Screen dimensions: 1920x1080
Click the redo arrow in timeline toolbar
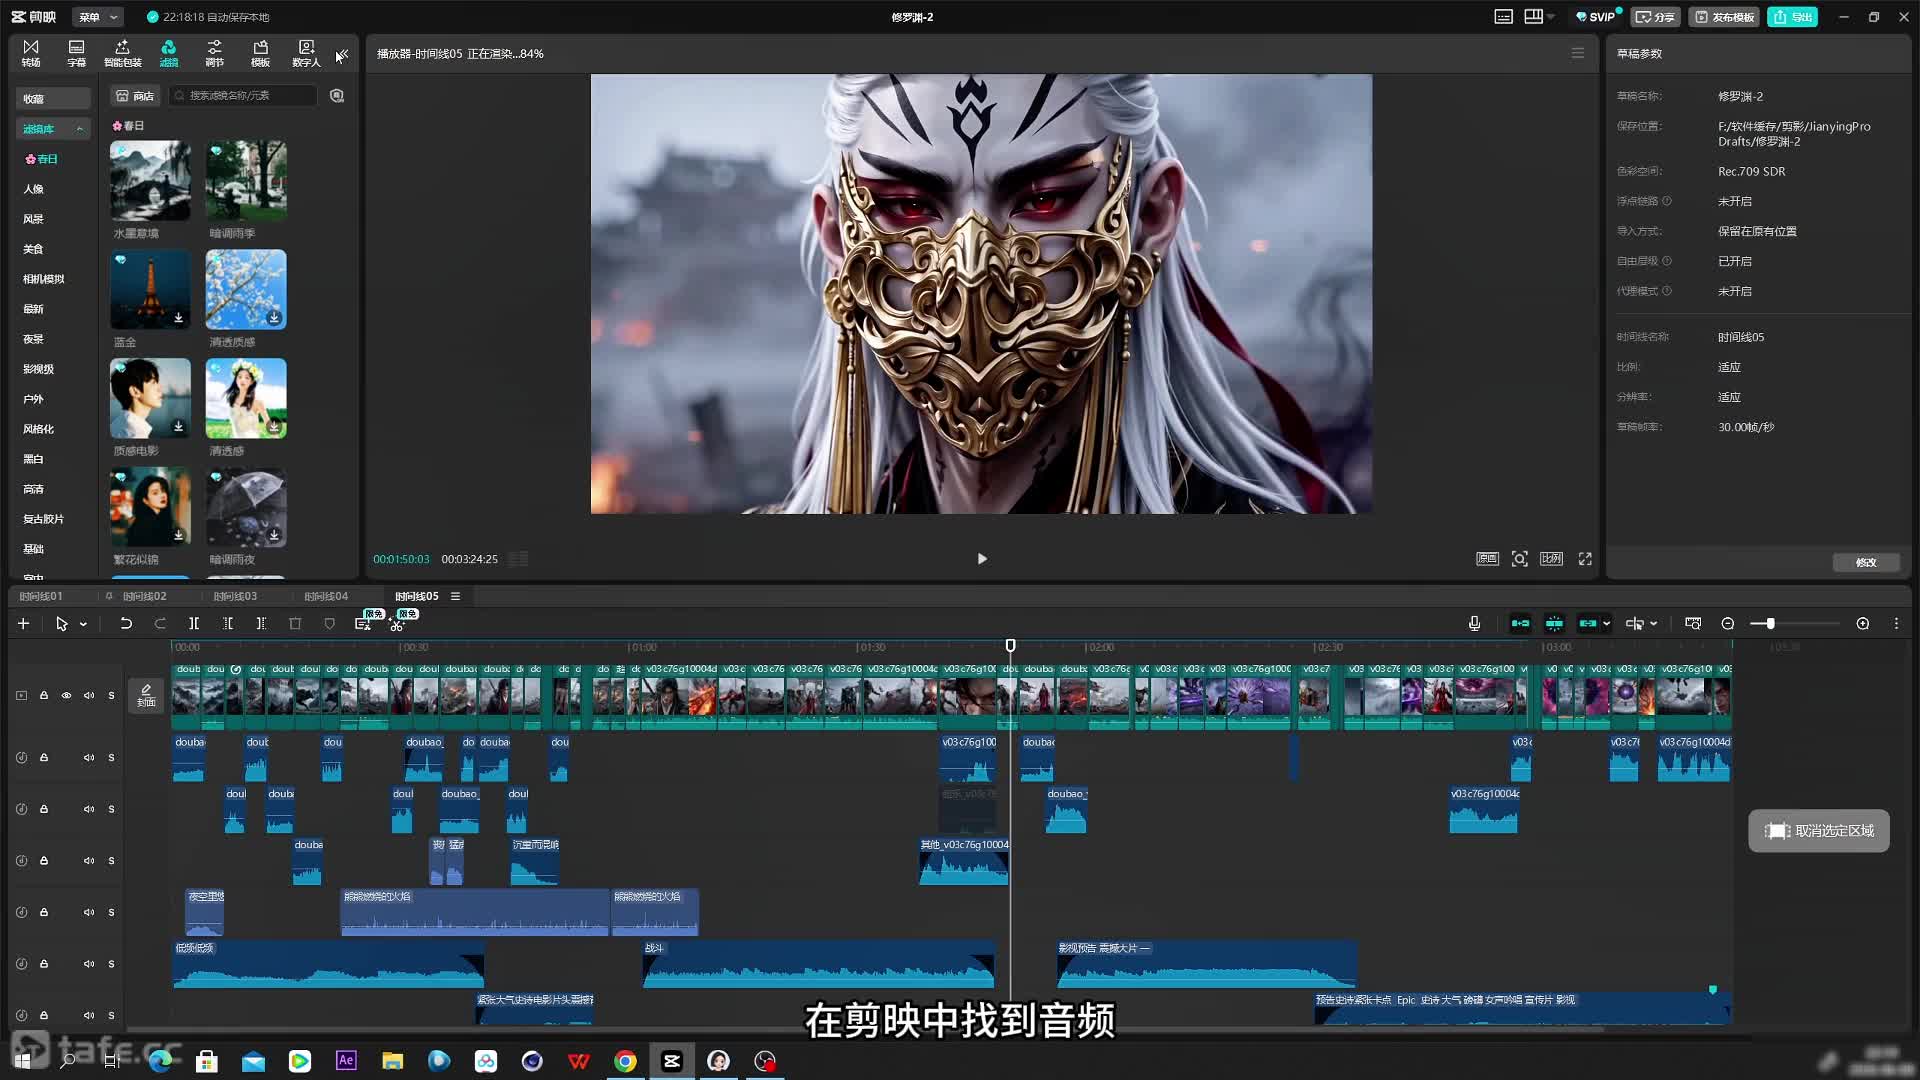tap(160, 624)
